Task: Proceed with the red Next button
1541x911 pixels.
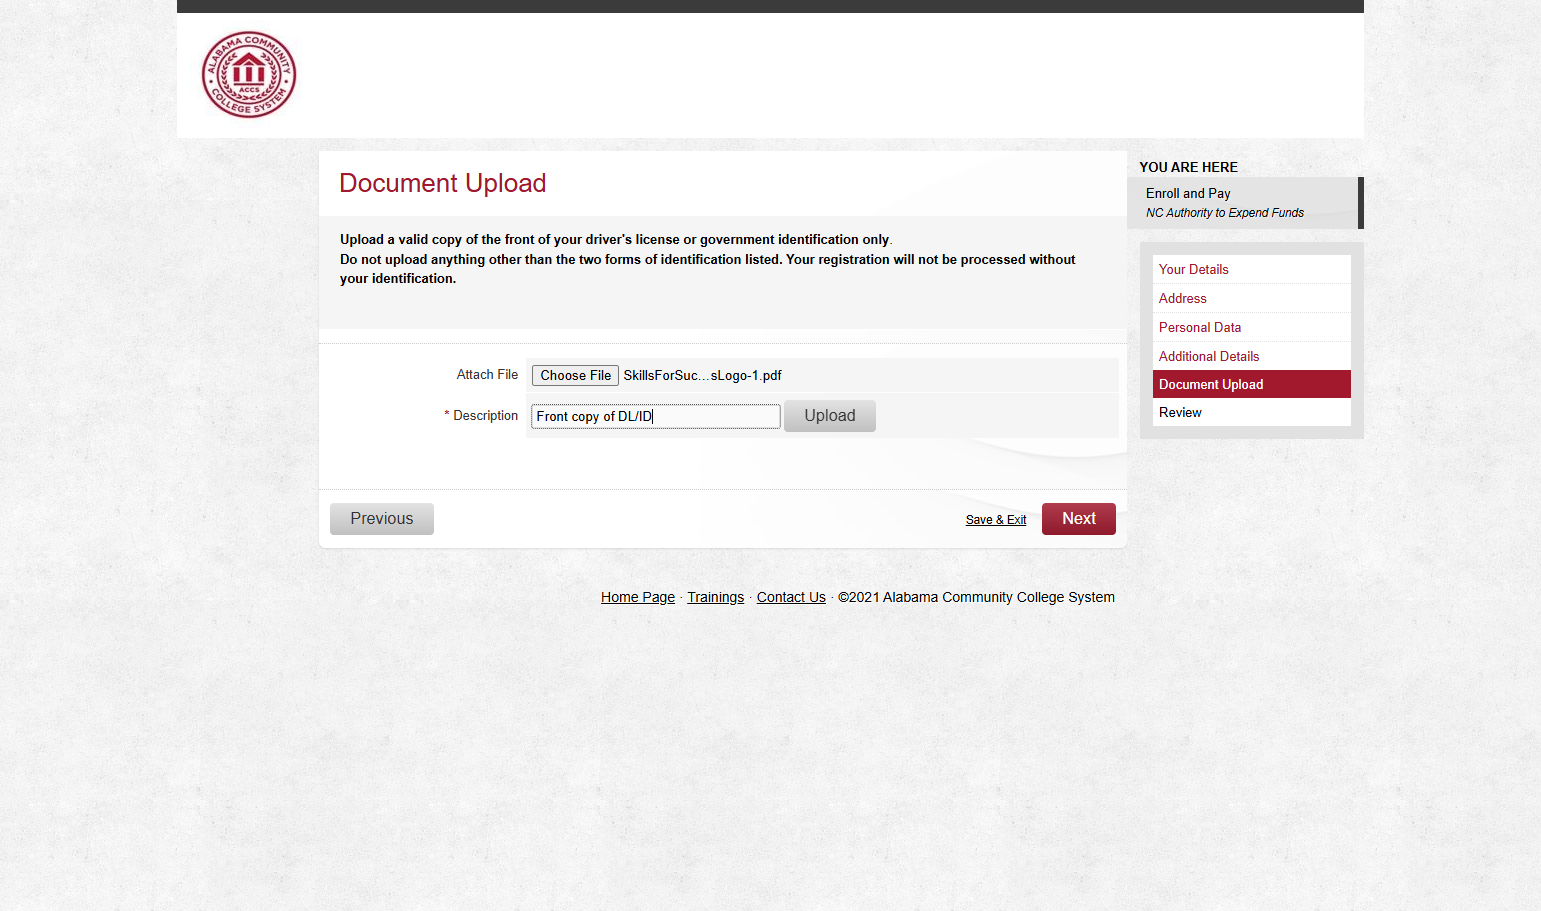Action: click(x=1078, y=519)
